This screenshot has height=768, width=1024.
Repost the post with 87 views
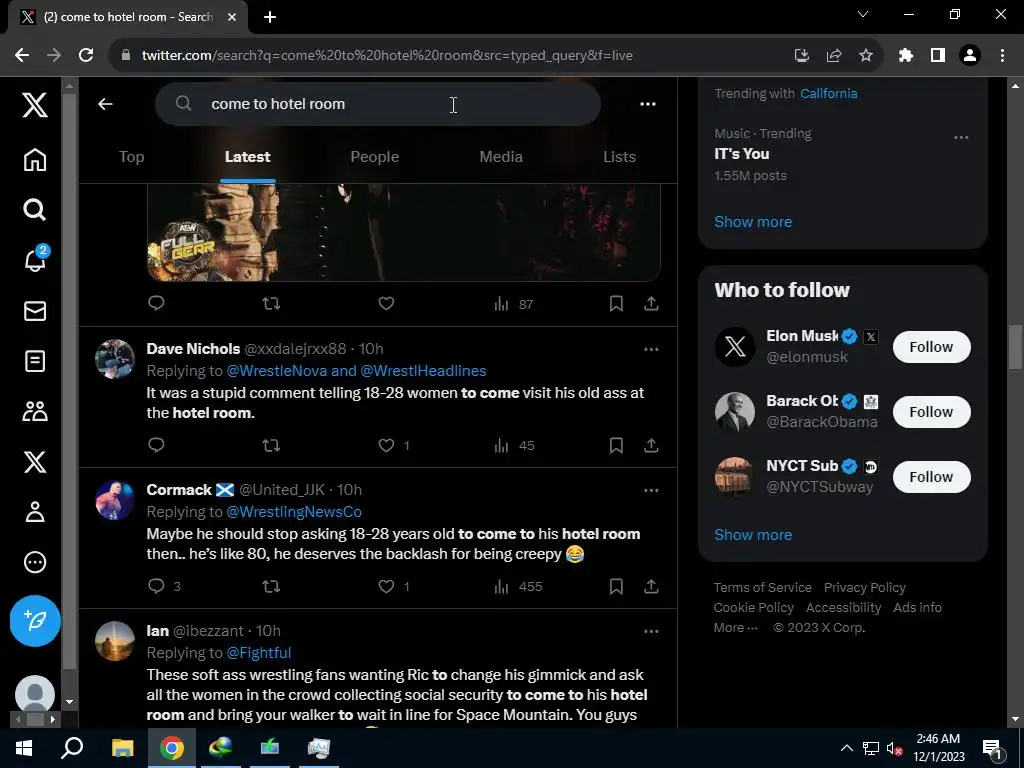tap(271, 303)
